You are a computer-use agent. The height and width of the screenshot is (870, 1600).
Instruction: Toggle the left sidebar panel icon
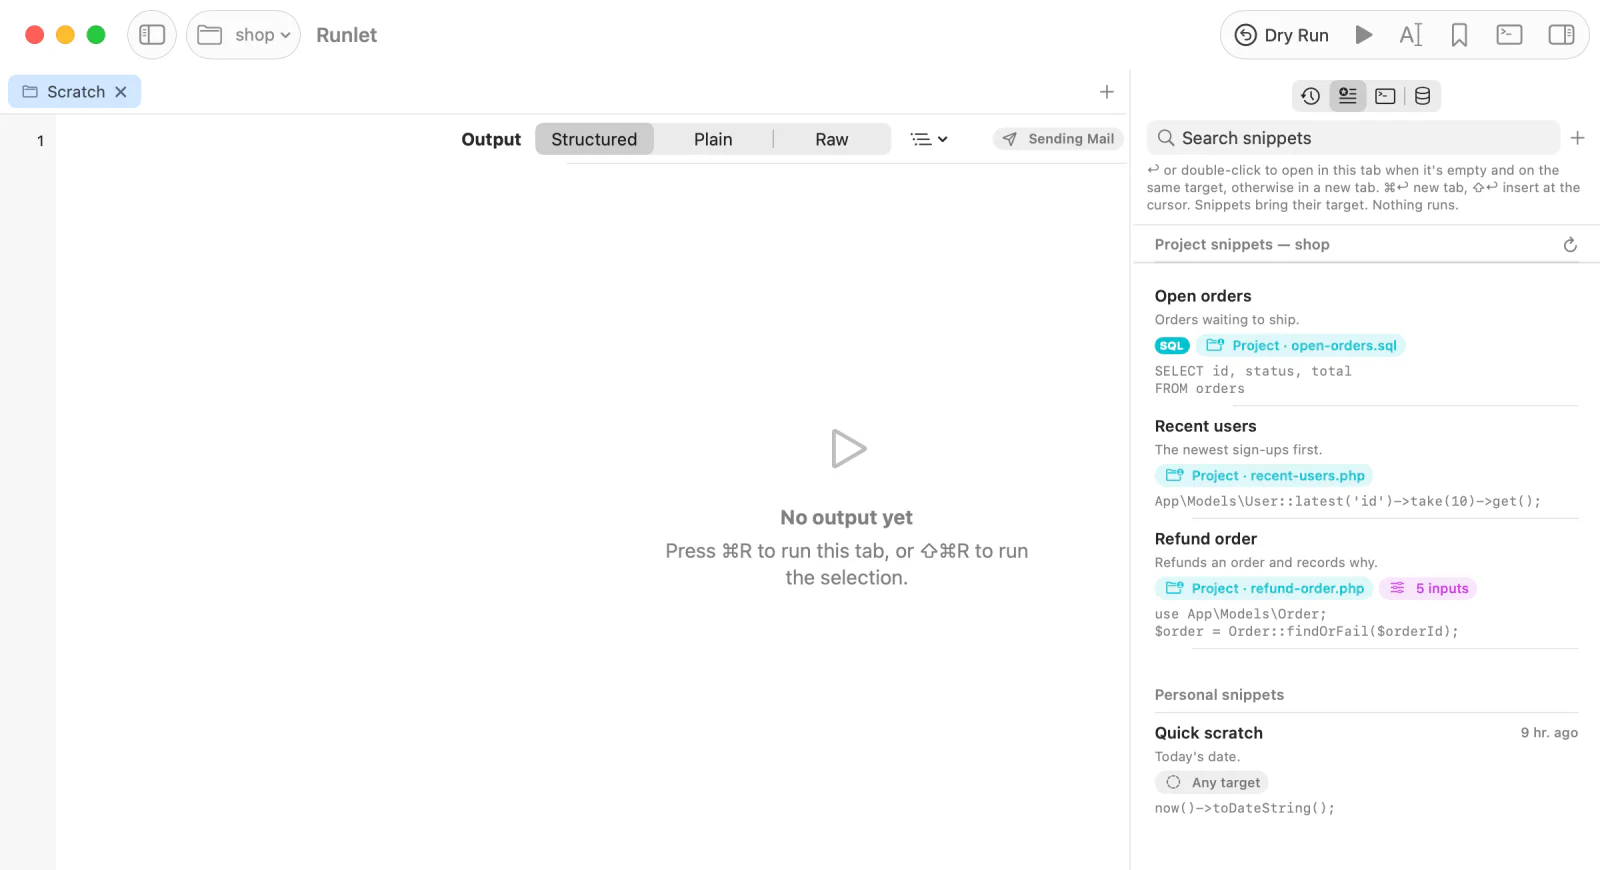coord(152,35)
